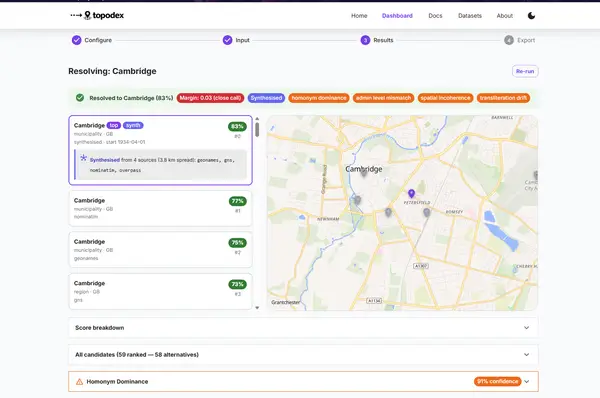Open the About page
The width and height of the screenshot is (600, 398).
[x=504, y=16]
